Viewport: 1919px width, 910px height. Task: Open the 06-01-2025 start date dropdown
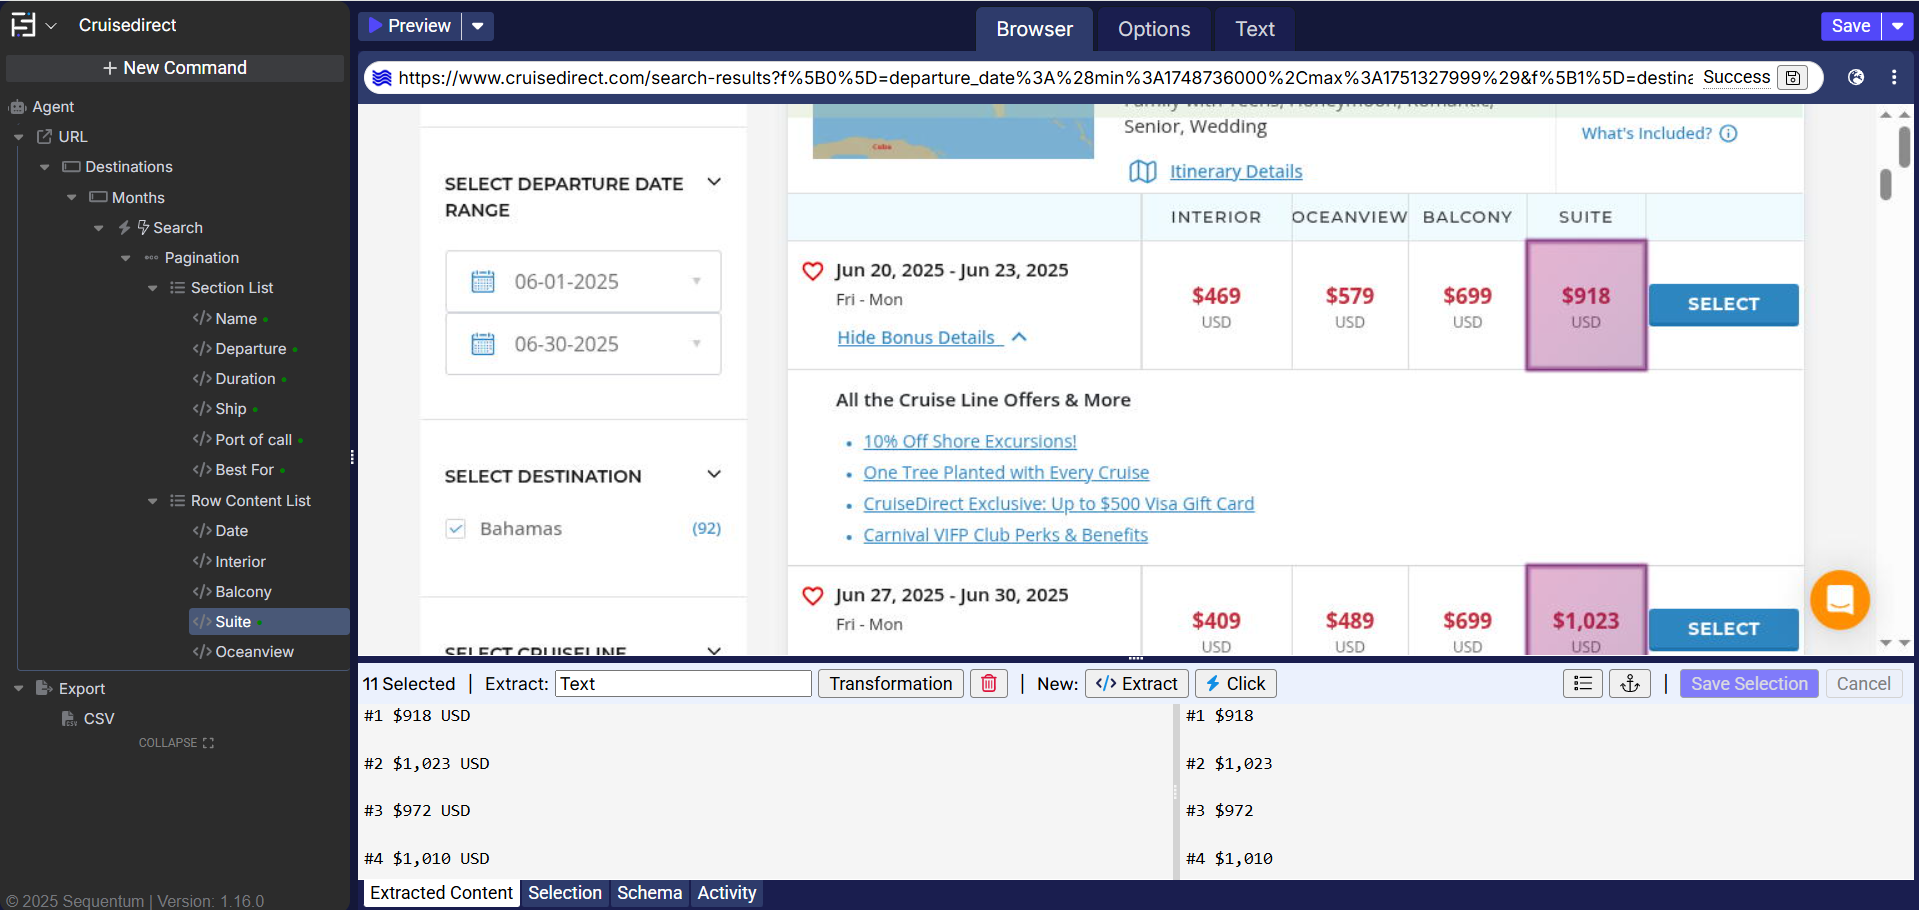pos(696,282)
